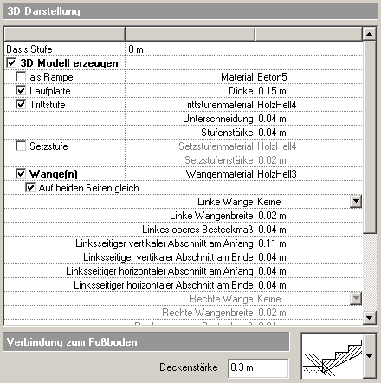The width and height of the screenshot is (381, 383).
Task: Uncheck the Laufplatte checkbox
Action: (x=21, y=90)
